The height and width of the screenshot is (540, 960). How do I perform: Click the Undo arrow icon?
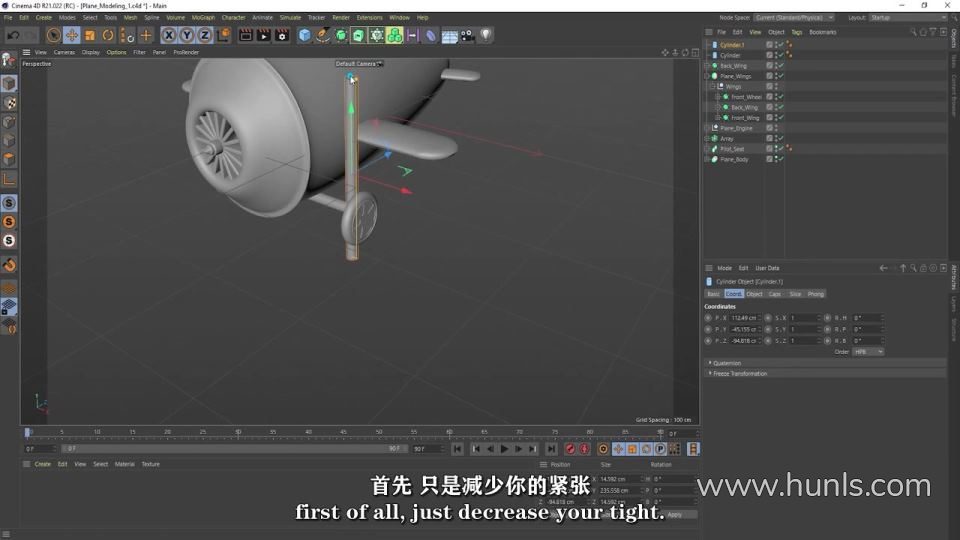(x=13, y=36)
